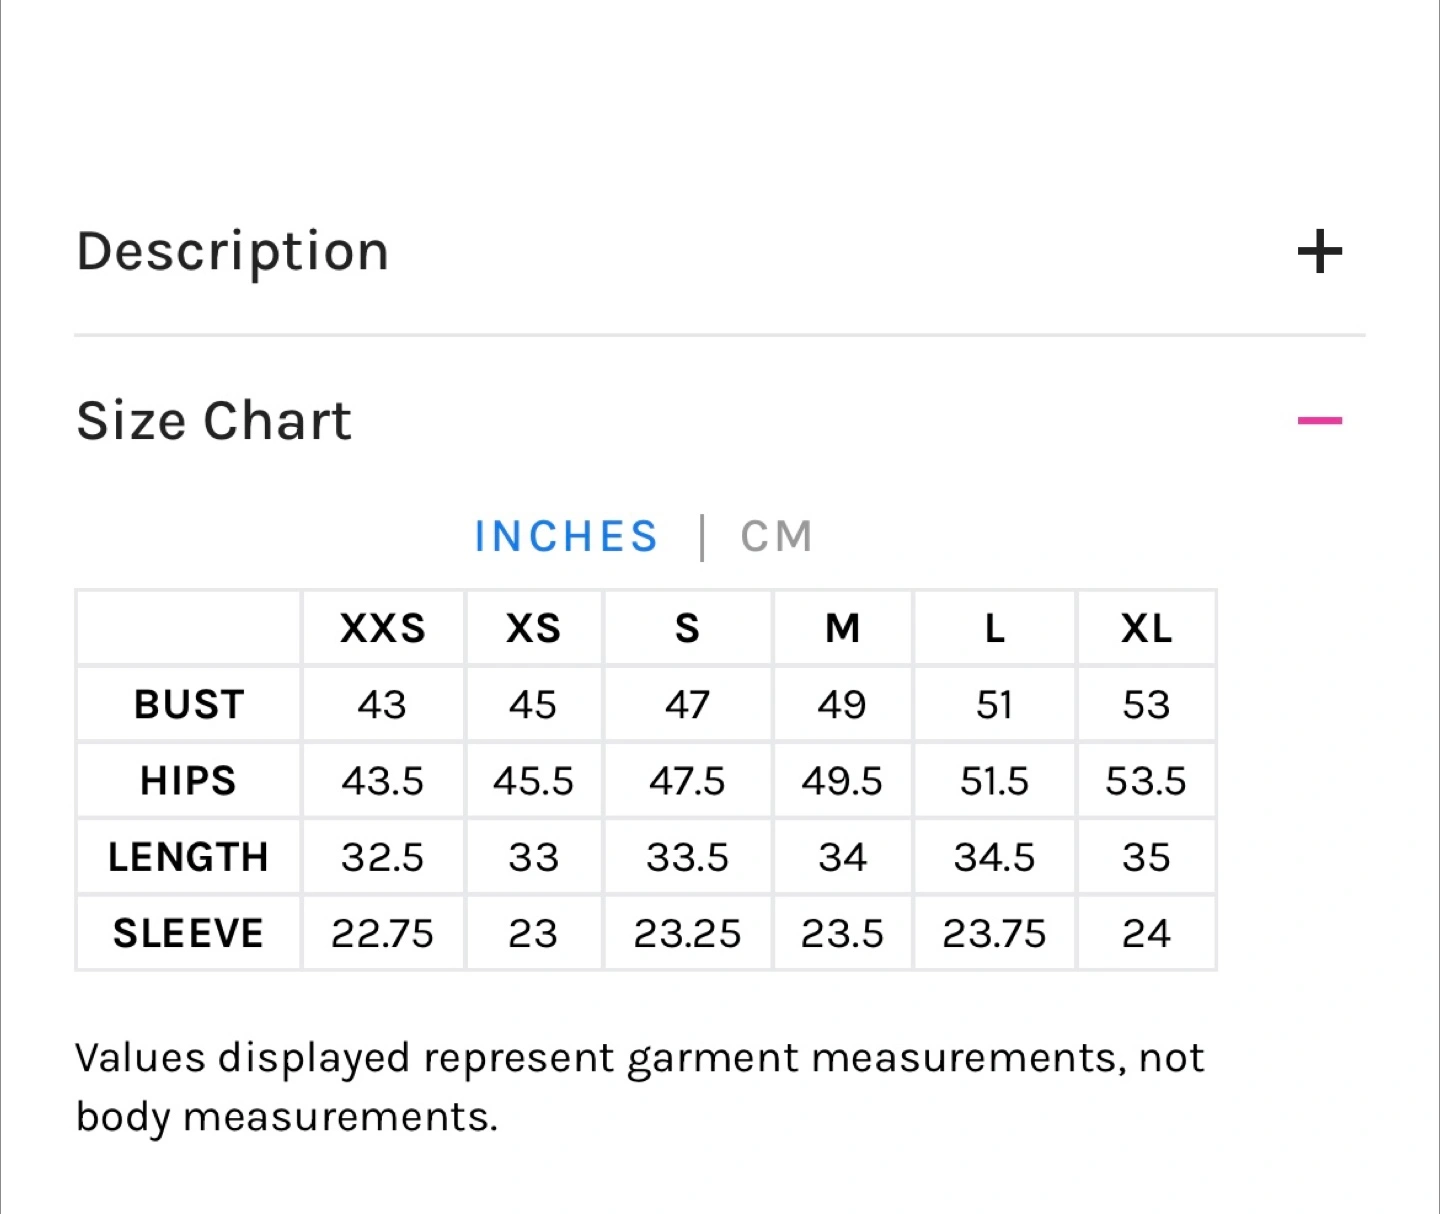Image resolution: width=1440 pixels, height=1214 pixels.
Task: Click the garment measurements note text
Action: click(640, 1087)
